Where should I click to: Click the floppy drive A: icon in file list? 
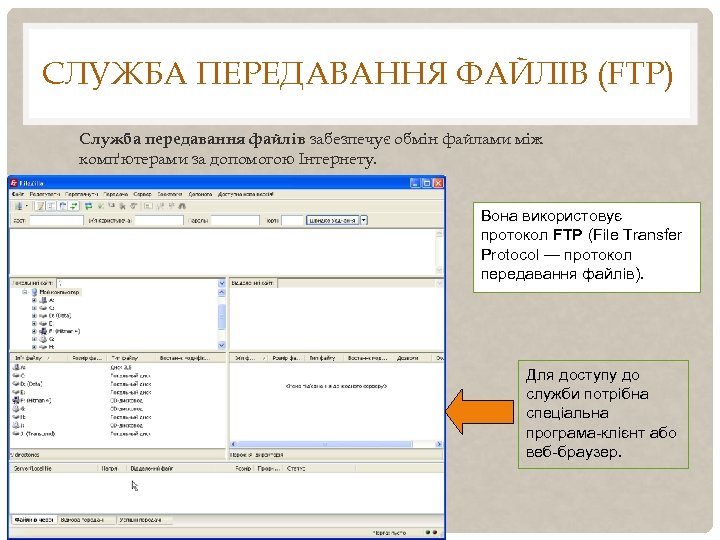pyautogui.click(x=17, y=367)
